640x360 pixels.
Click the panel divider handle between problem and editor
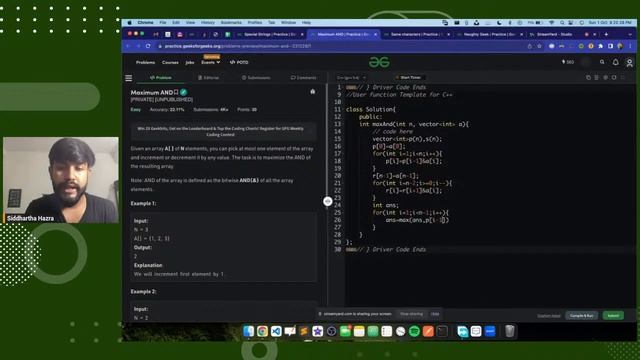[x=328, y=201]
